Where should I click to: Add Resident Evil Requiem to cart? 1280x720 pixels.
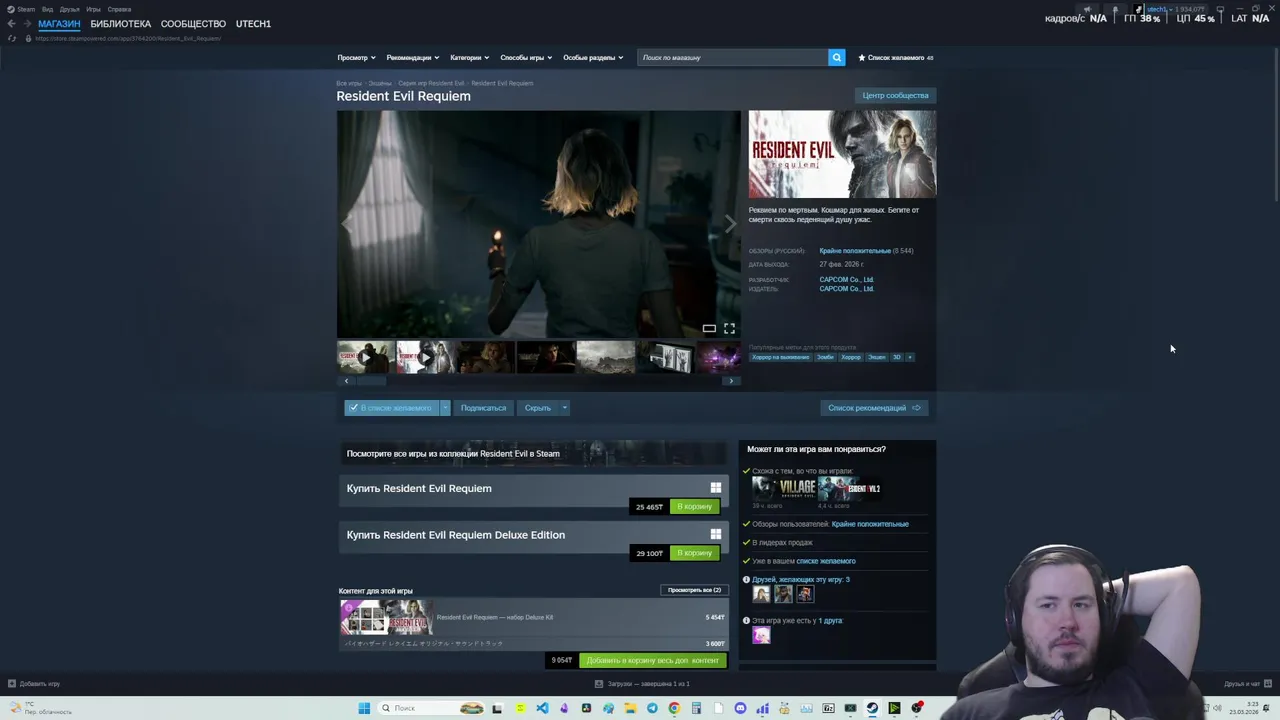point(694,507)
